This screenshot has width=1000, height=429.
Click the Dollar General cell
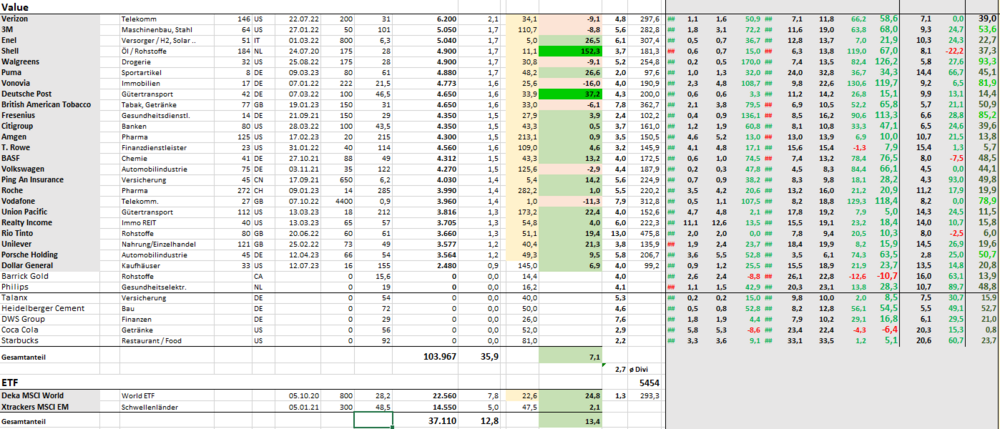click(50, 265)
